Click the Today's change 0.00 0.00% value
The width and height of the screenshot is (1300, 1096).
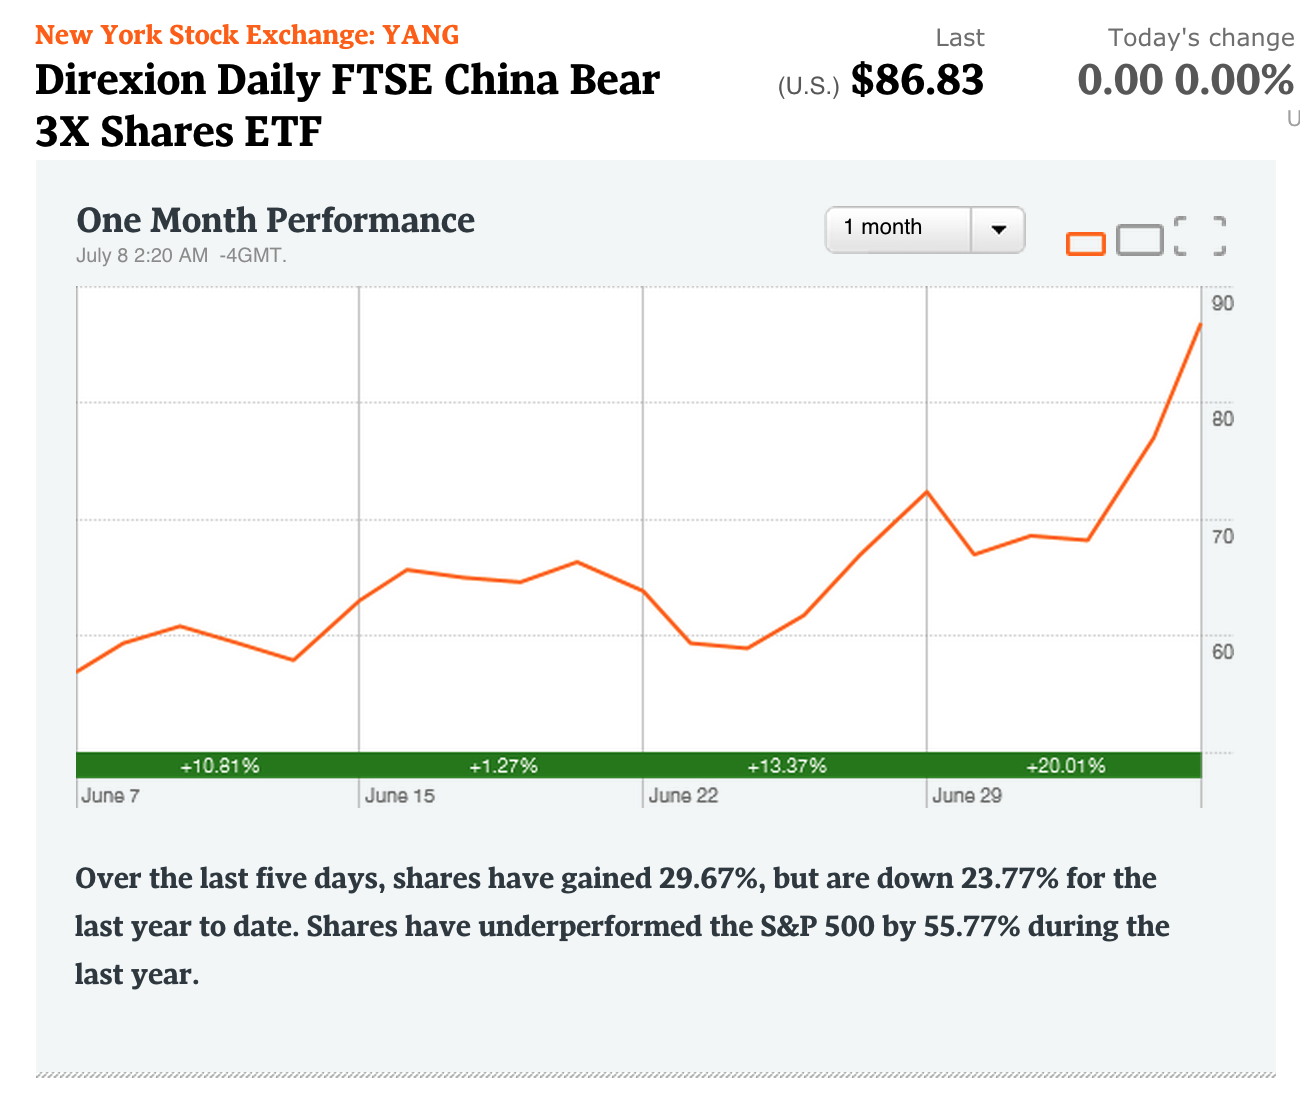(x=1185, y=81)
